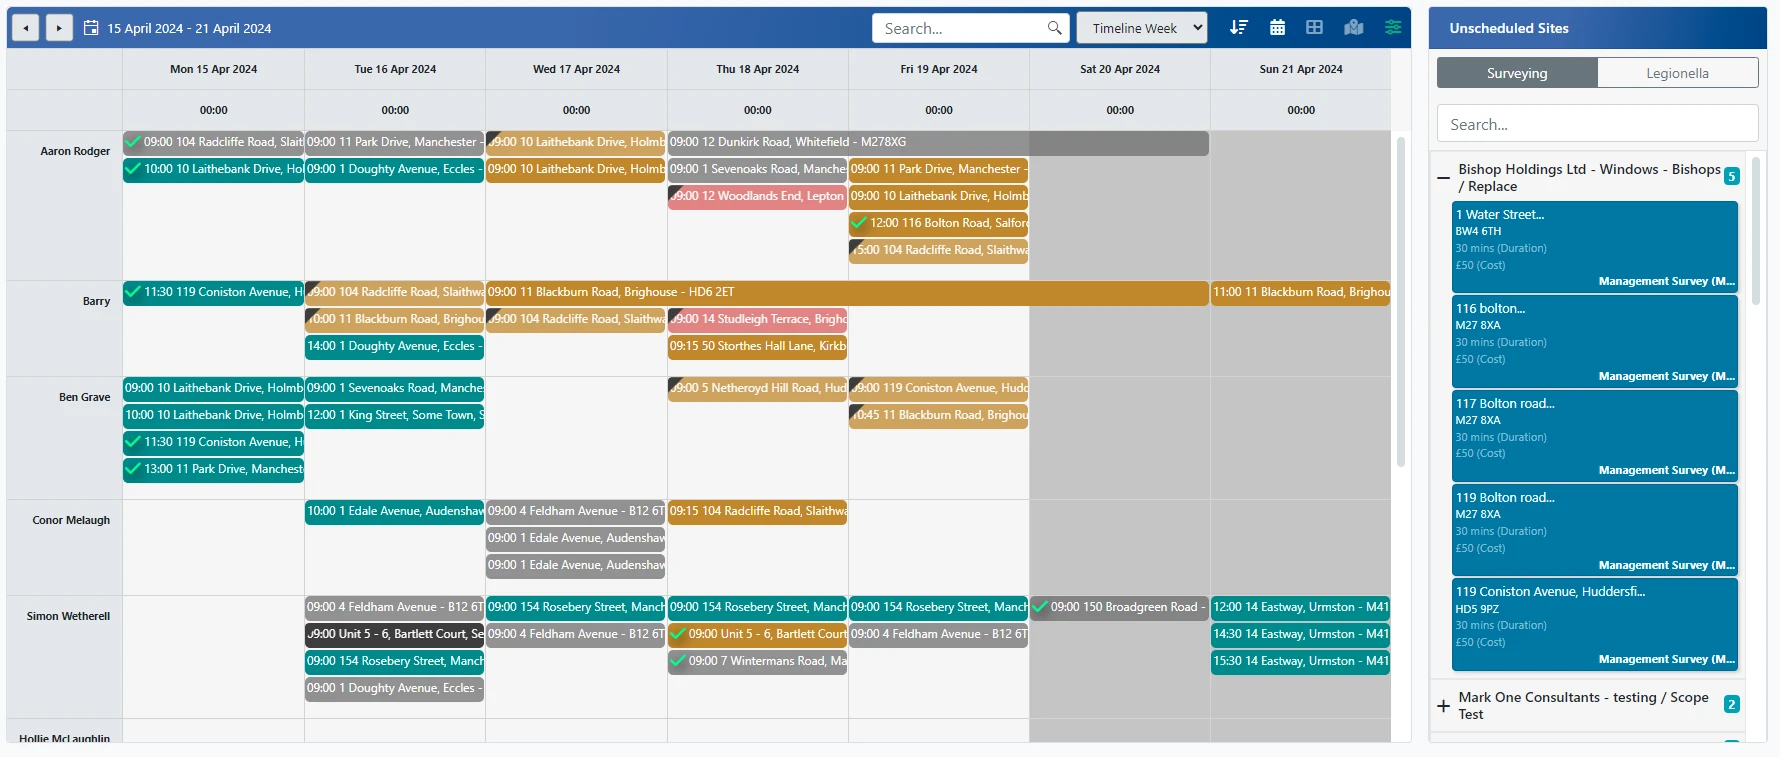This screenshot has width=1780, height=757.
Task: Click the sort descending icon
Action: [x=1238, y=28]
